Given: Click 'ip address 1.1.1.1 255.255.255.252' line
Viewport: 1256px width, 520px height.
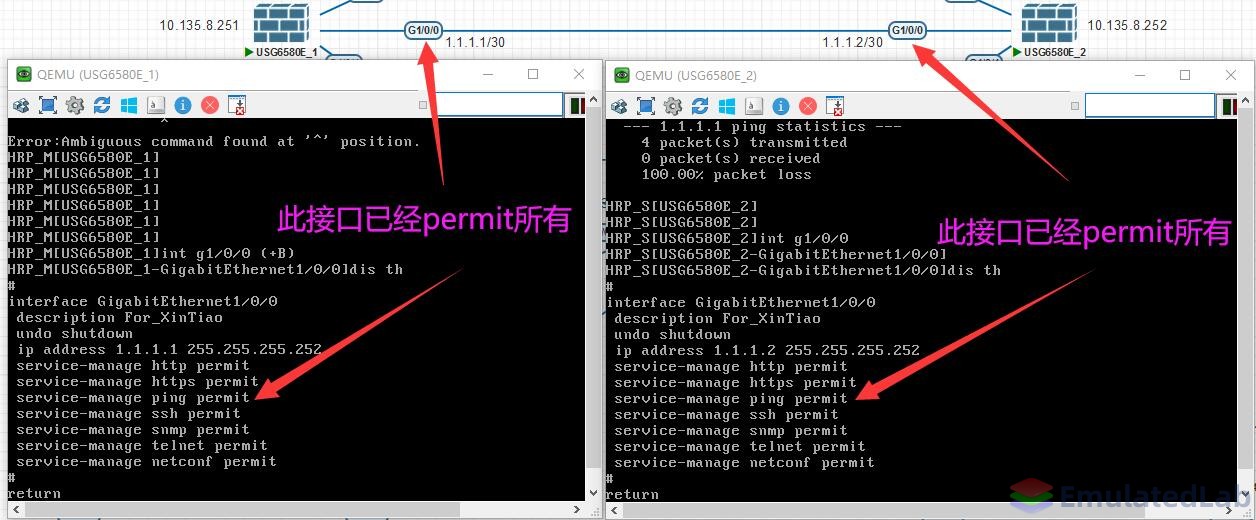Looking at the screenshot, I should click(169, 349).
